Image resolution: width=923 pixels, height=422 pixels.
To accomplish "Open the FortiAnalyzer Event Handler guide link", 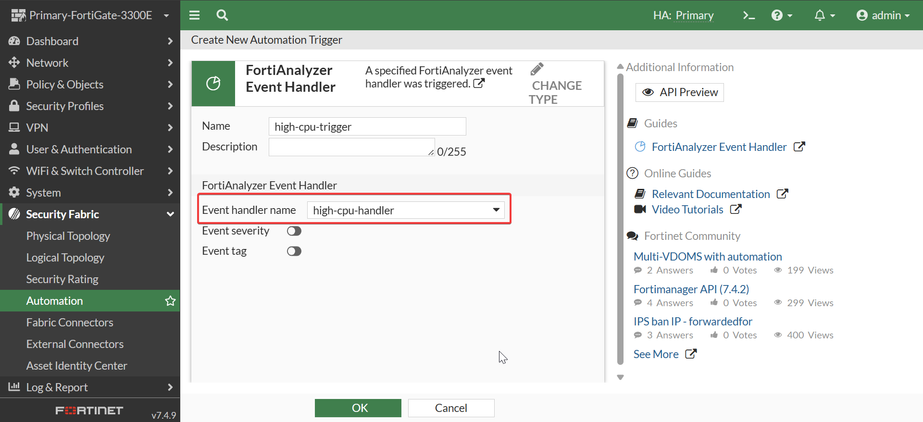I will point(719,147).
